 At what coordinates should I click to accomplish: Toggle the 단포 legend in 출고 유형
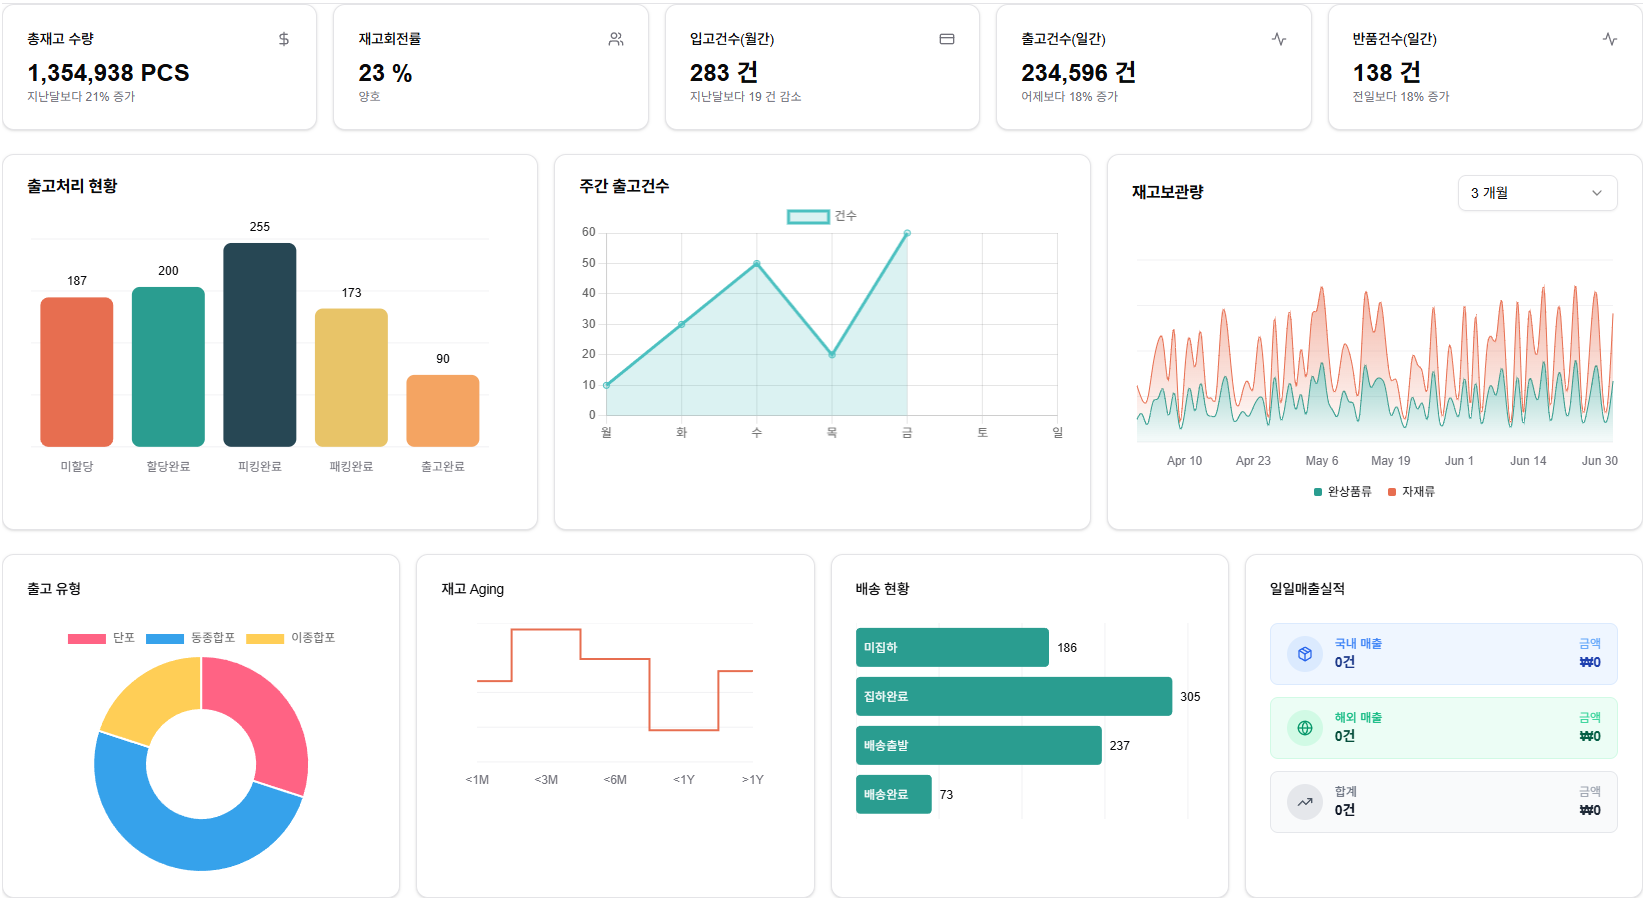(101, 638)
